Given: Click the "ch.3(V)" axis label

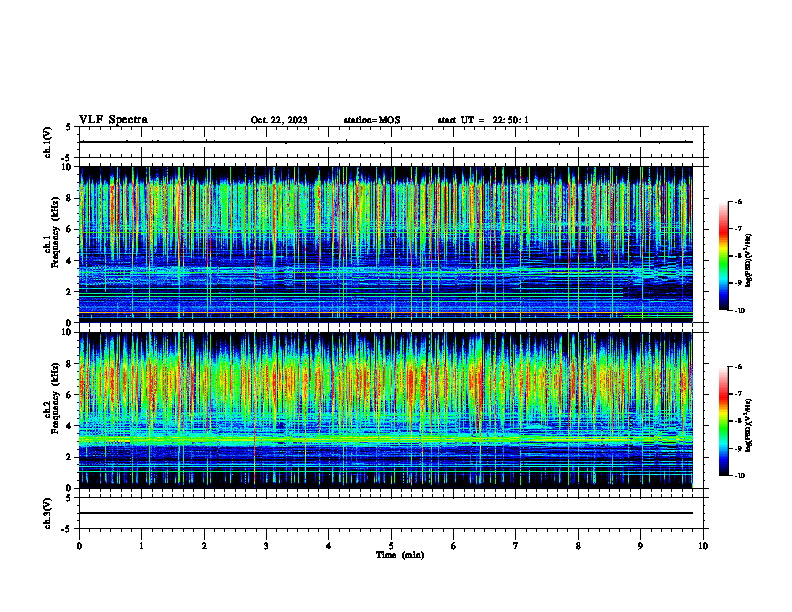Looking at the screenshot, I should [47, 514].
